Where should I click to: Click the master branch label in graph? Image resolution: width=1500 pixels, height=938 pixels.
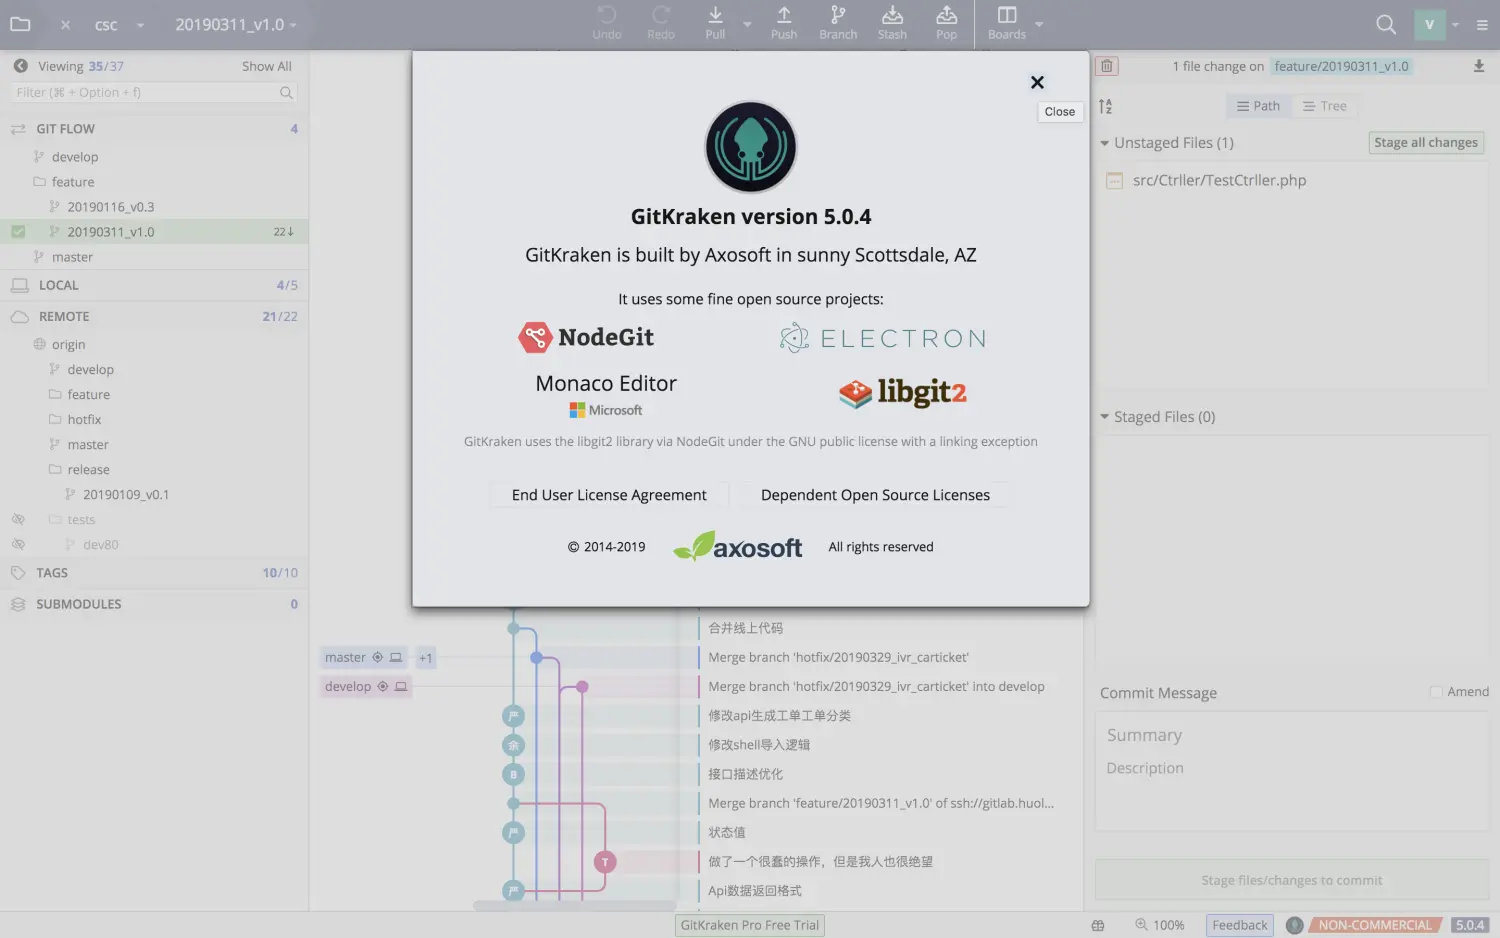pyautogui.click(x=364, y=658)
